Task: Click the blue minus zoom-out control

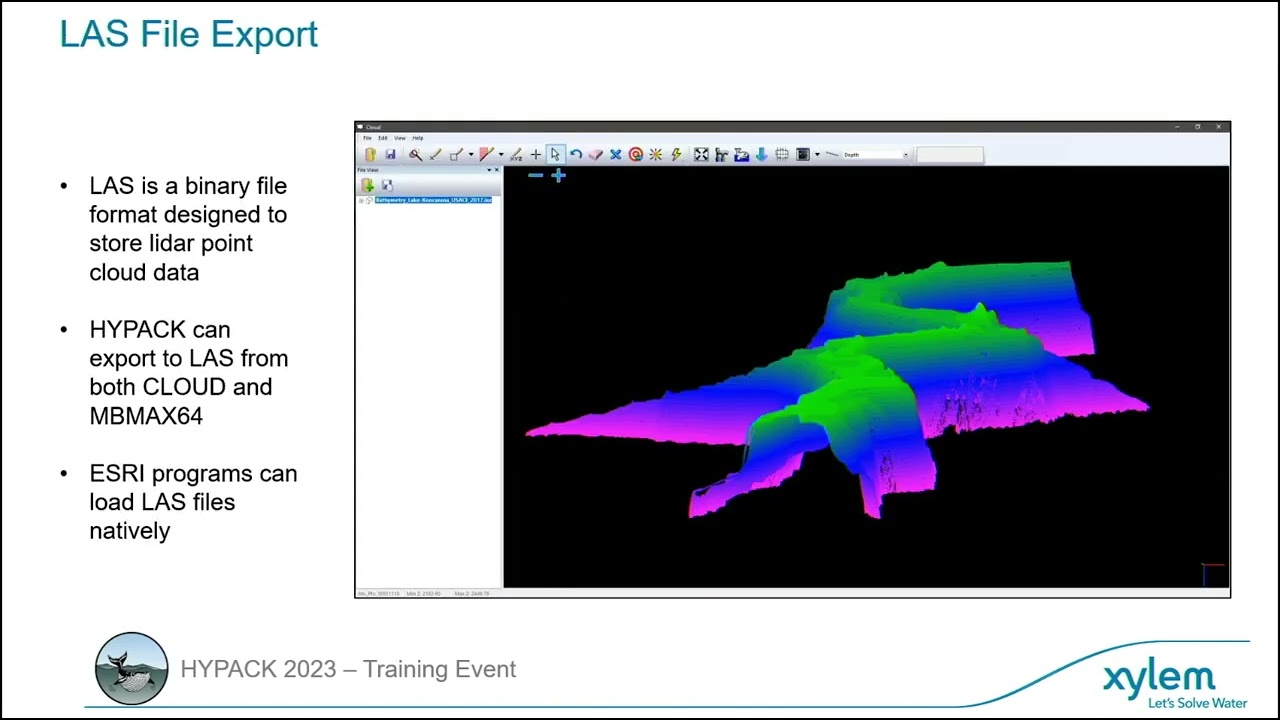Action: point(535,175)
